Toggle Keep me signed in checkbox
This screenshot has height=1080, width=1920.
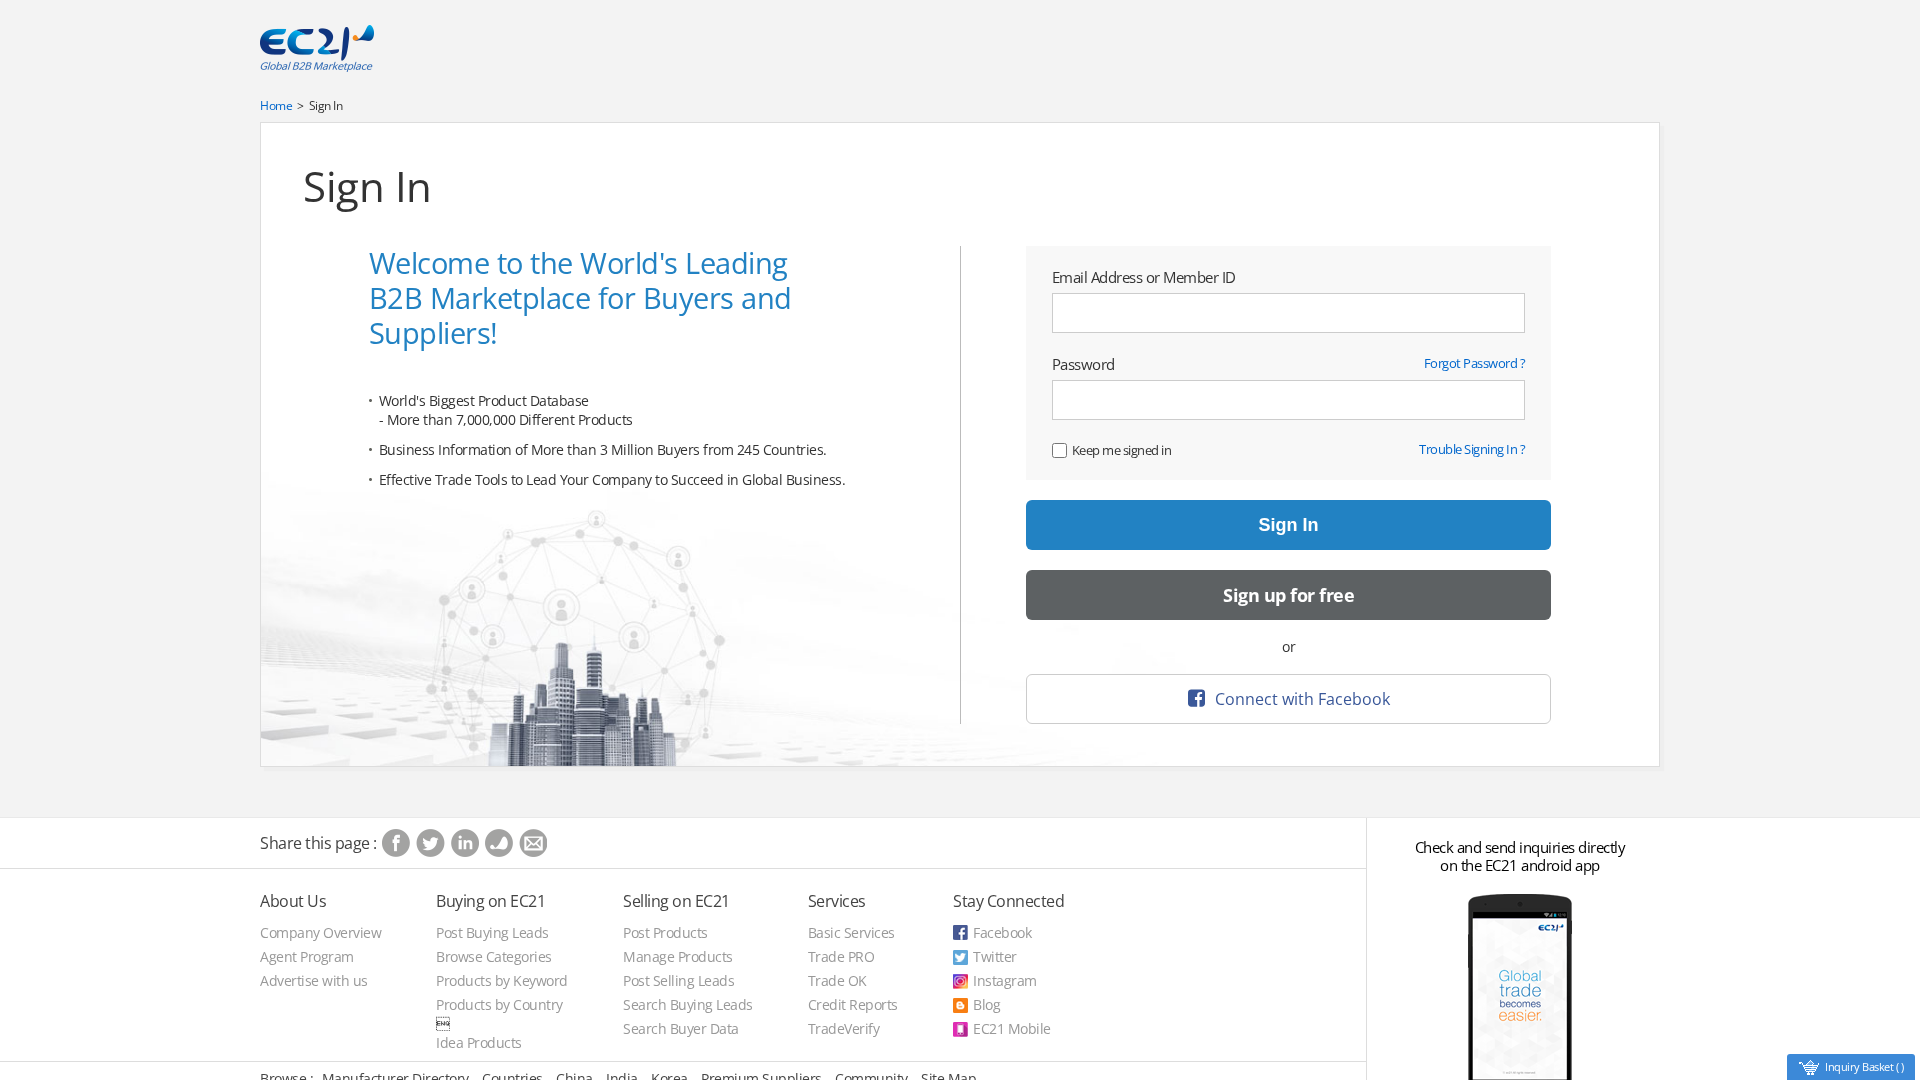(x=1059, y=451)
